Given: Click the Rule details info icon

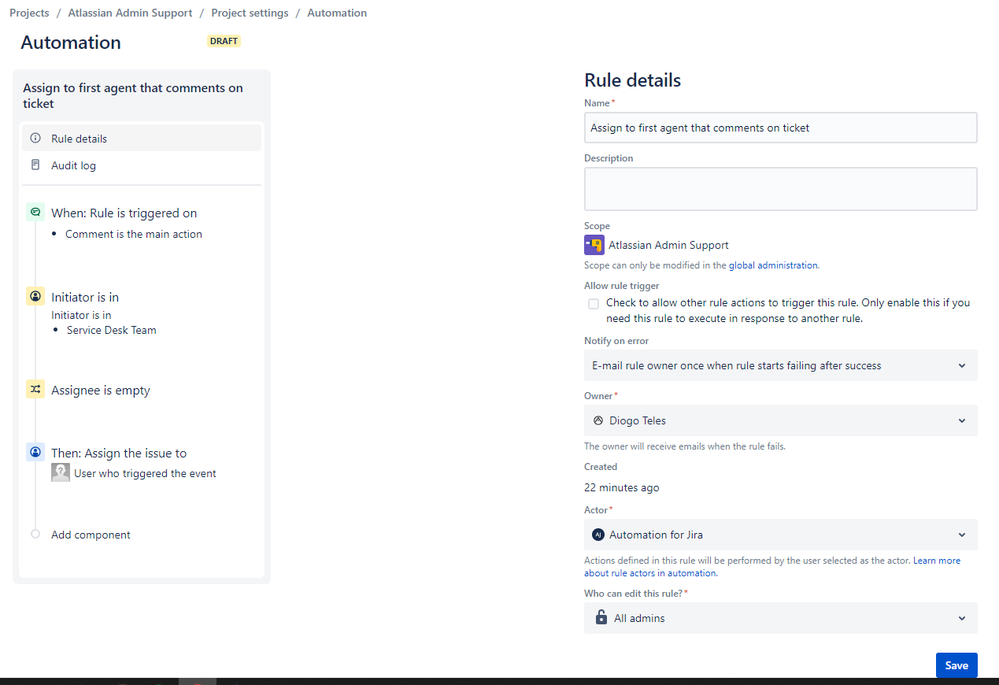Looking at the screenshot, I should pyautogui.click(x=36, y=138).
